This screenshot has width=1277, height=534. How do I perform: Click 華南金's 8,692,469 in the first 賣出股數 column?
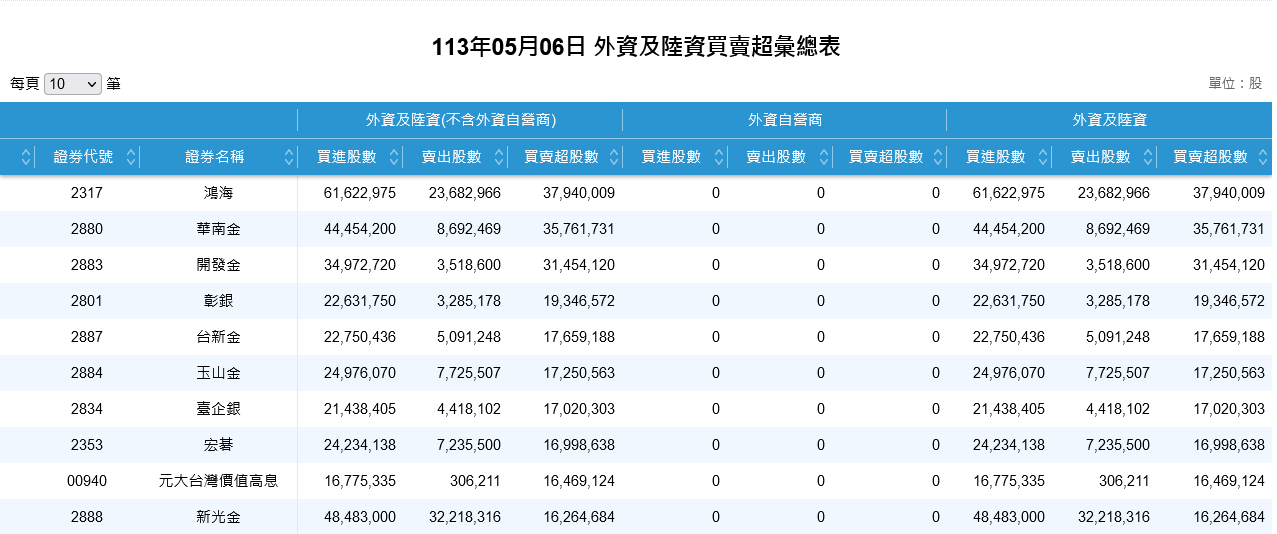[x=469, y=229]
